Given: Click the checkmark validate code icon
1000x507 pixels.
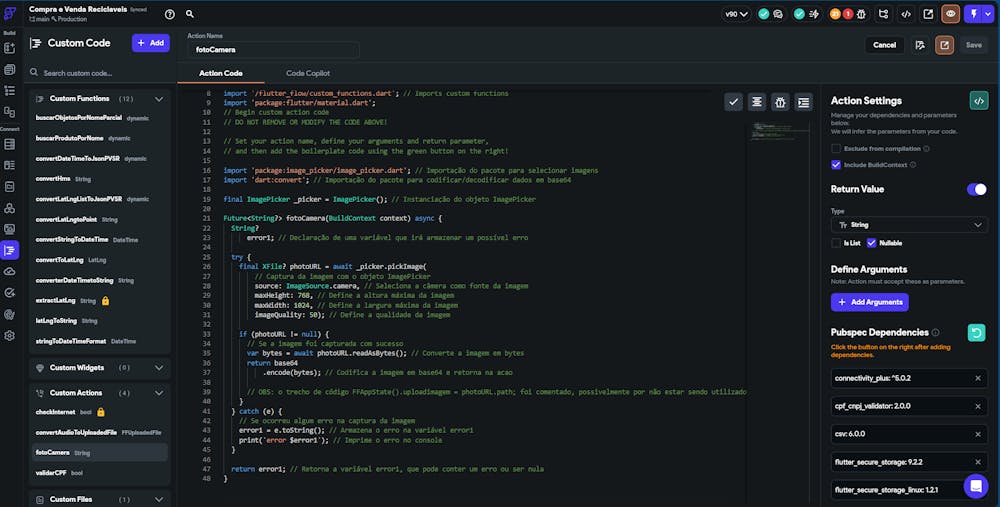Looking at the screenshot, I should (x=734, y=101).
